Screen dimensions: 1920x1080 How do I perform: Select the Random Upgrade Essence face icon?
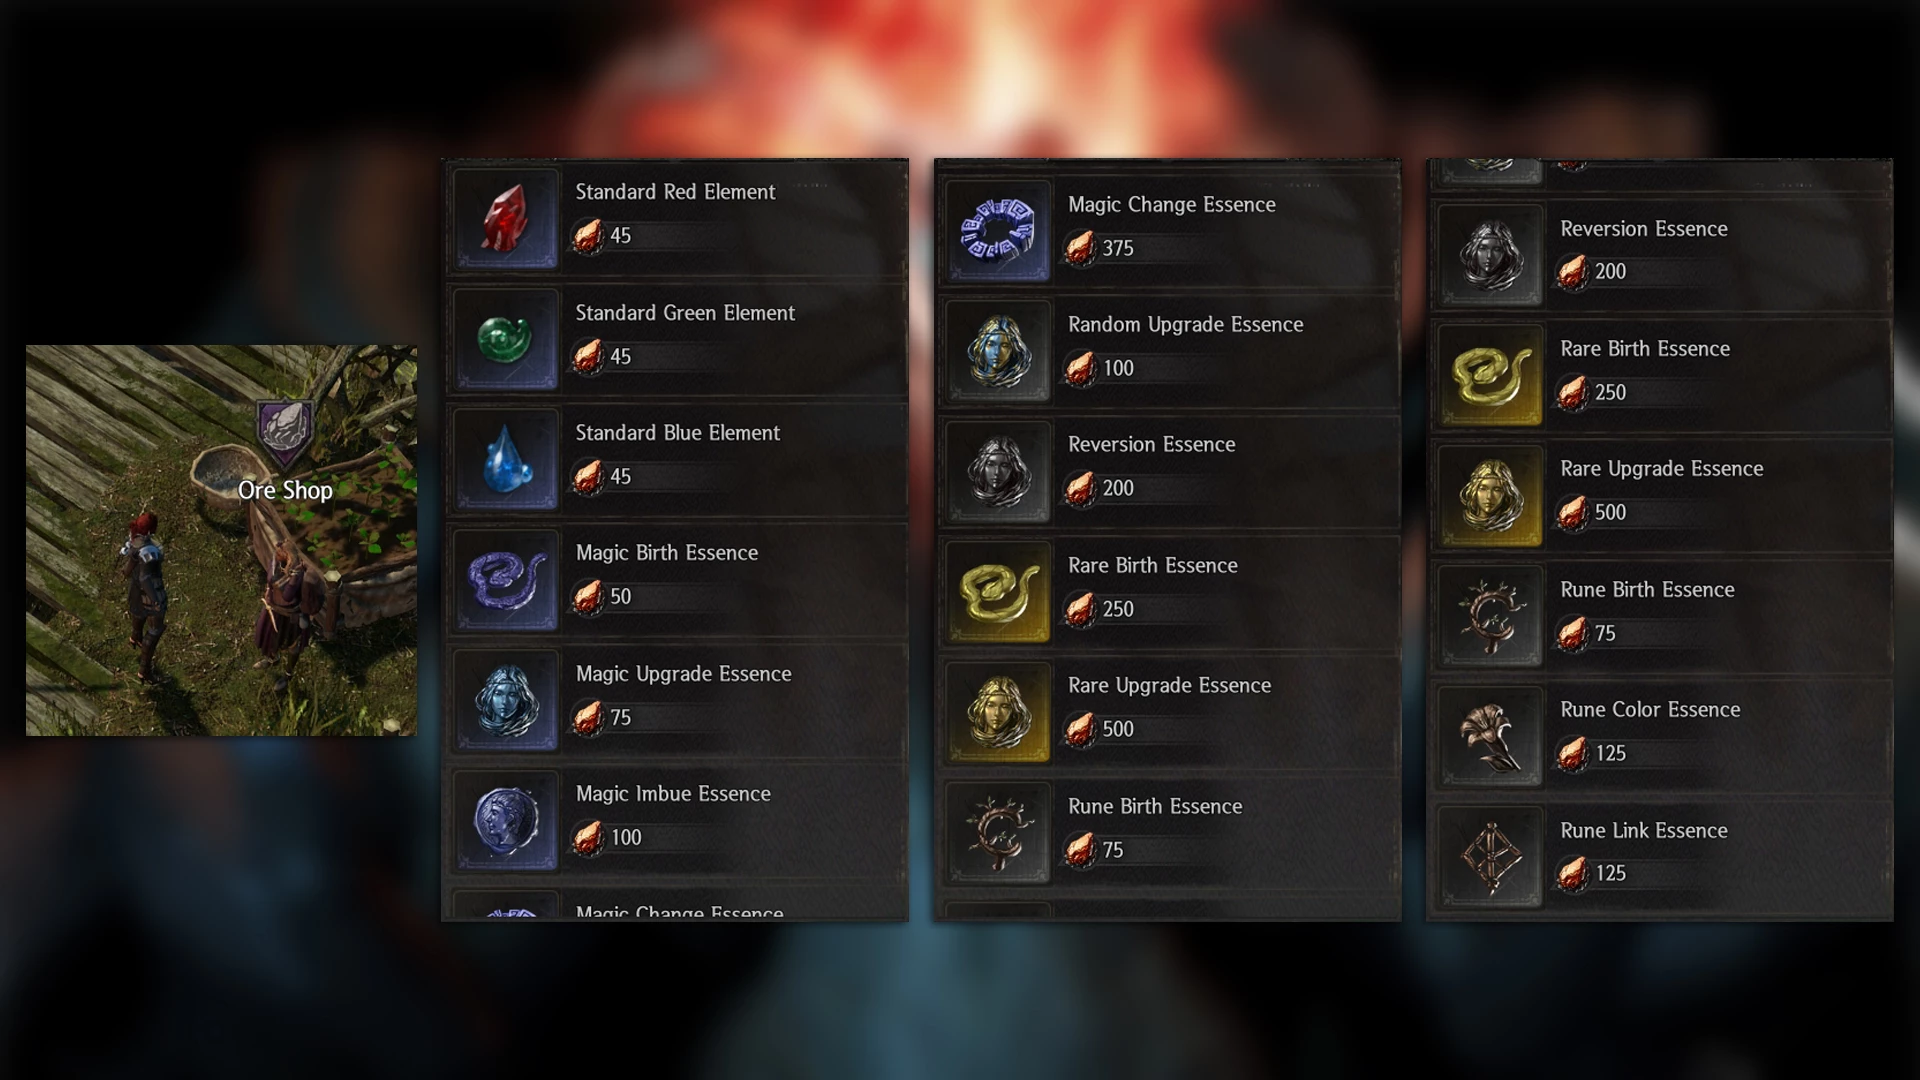(998, 352)
